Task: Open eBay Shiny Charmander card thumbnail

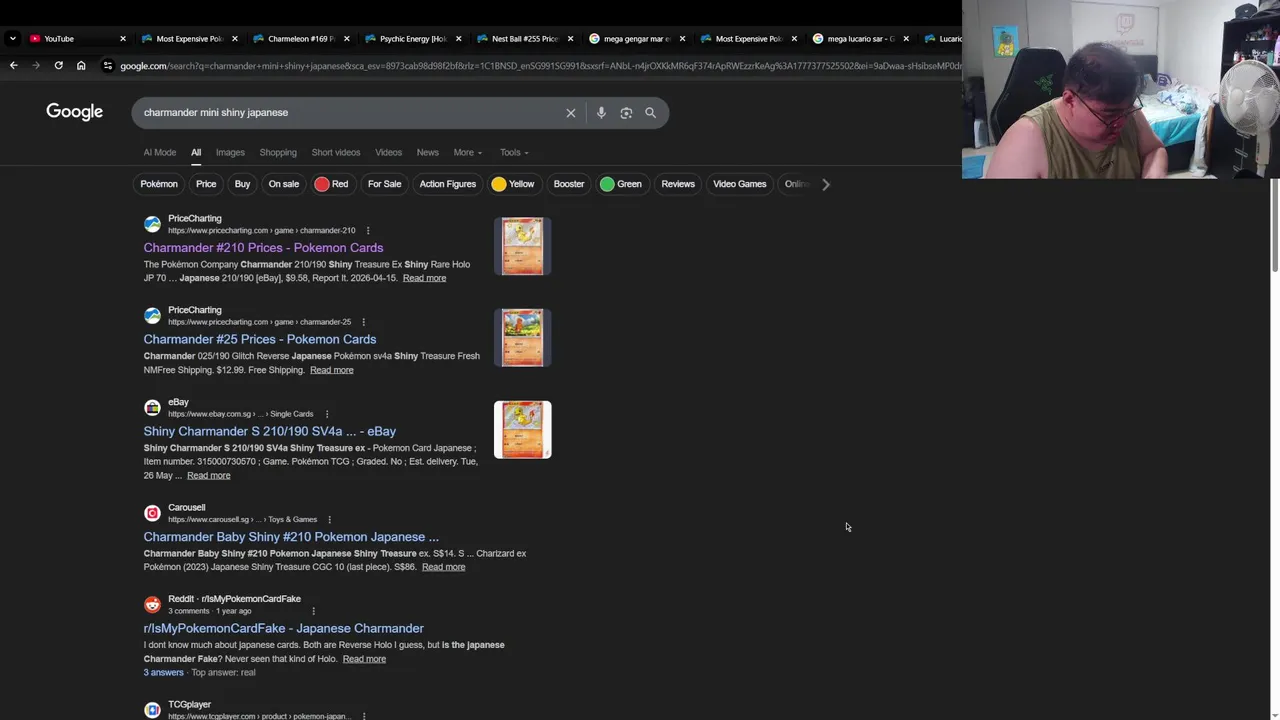Action: click(x=522, y=430)
